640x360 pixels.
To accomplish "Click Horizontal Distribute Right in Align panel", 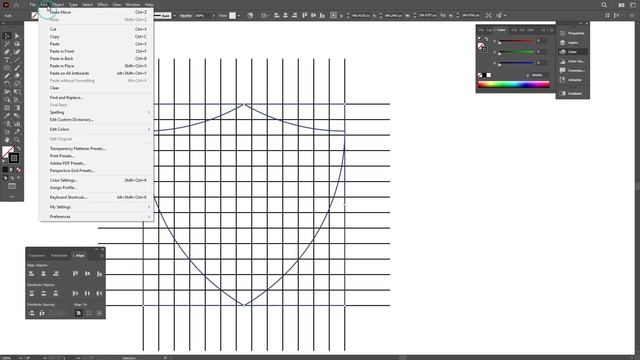I will point(99,293).
